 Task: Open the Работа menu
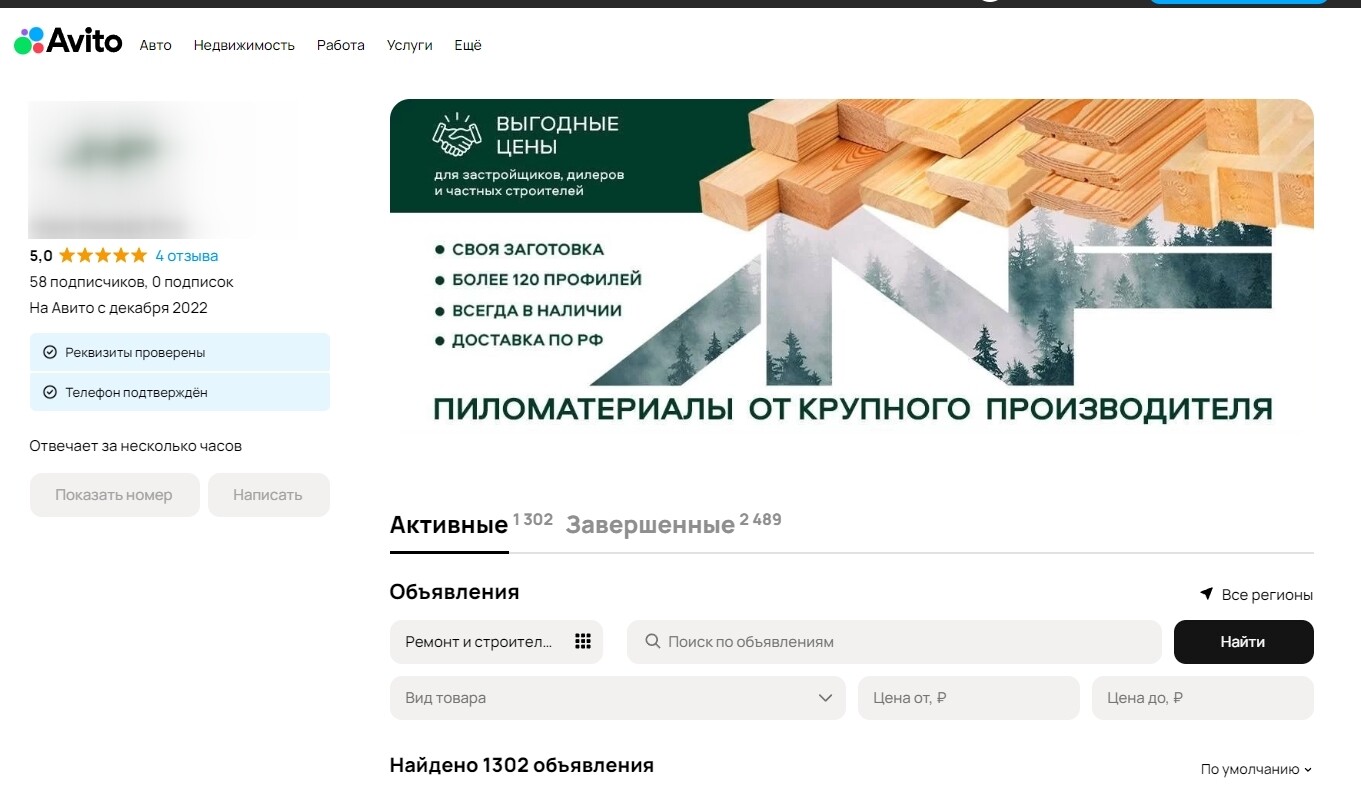341,46
